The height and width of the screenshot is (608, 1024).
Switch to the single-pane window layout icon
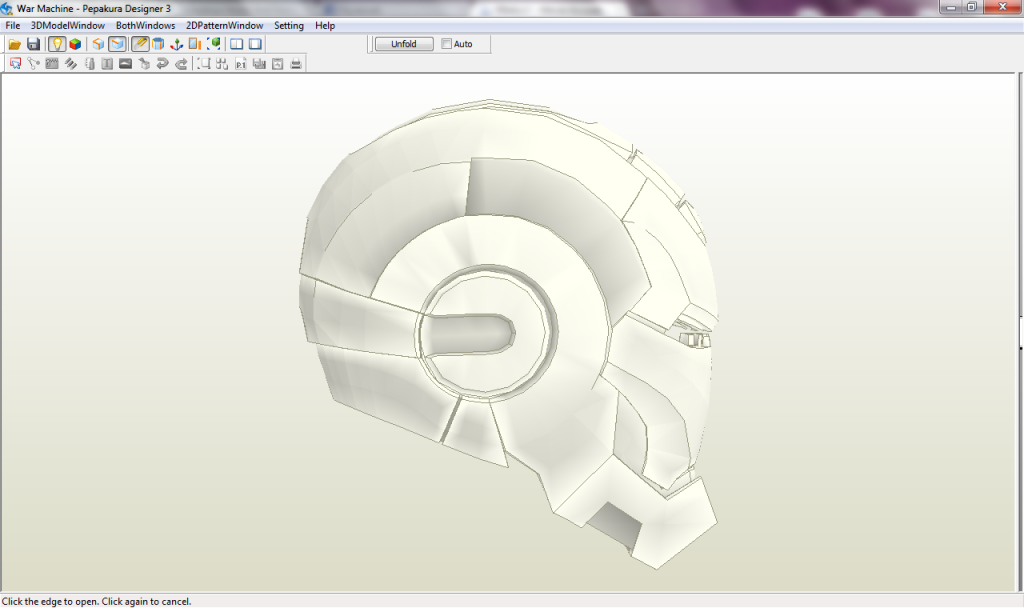(x=255, y=44)
